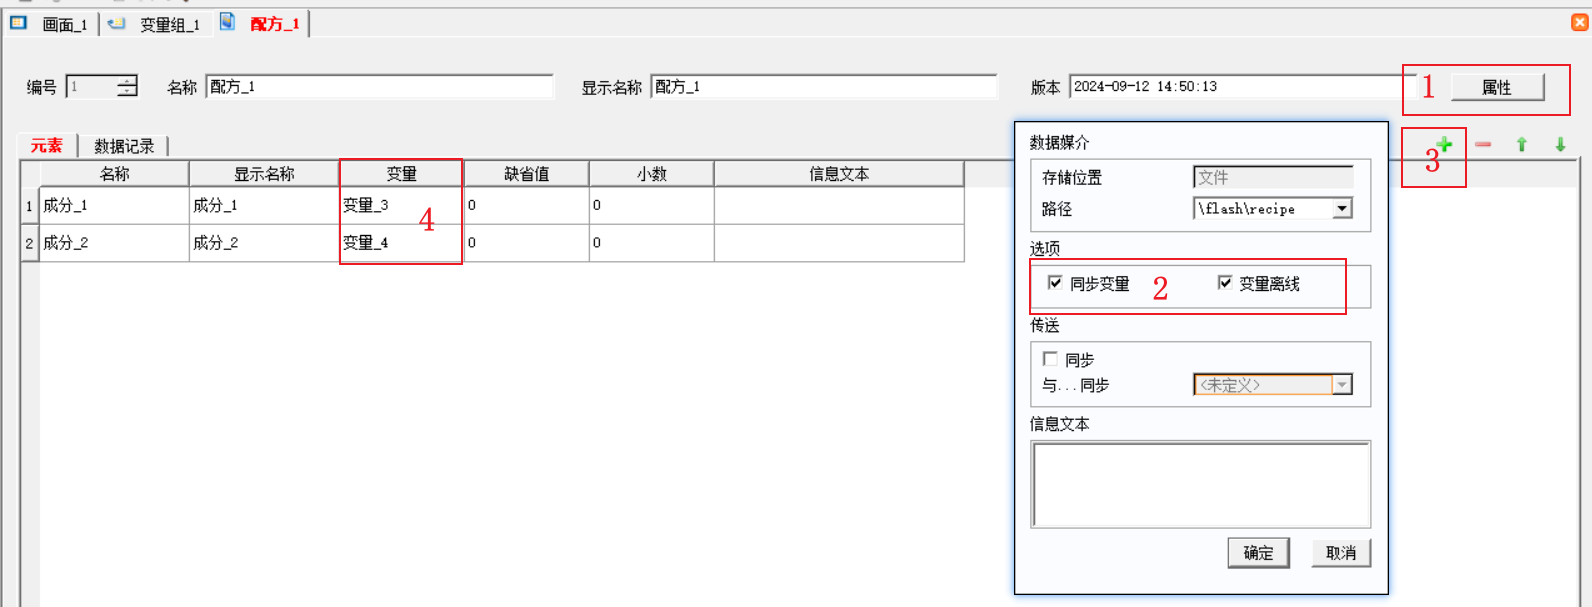Click 小数 cell of 成分_1 row
The height and width of the screenshot is (607, 1592).
pos(652,205)
